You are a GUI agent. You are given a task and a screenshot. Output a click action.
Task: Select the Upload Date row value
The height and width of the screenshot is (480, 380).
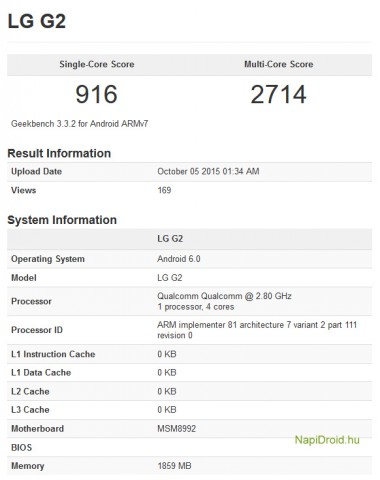click(208, 171)
